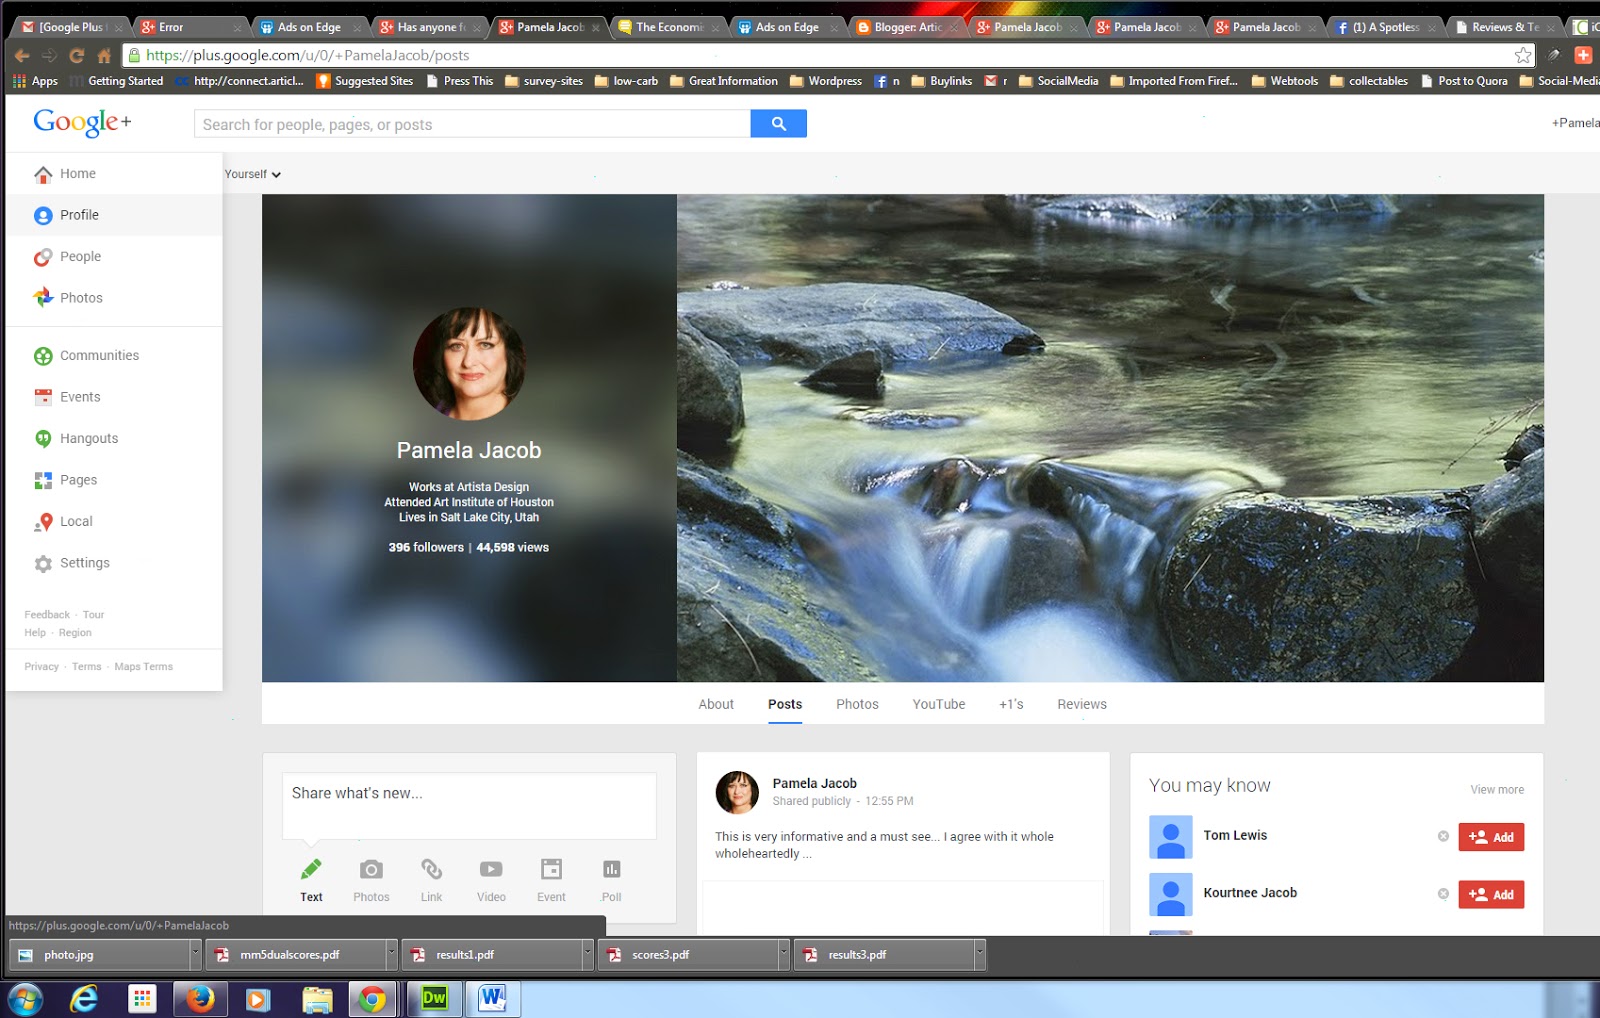1600x1018 pixels.
Task: Switch to the Posts profile tab
Action: [785, 704]
